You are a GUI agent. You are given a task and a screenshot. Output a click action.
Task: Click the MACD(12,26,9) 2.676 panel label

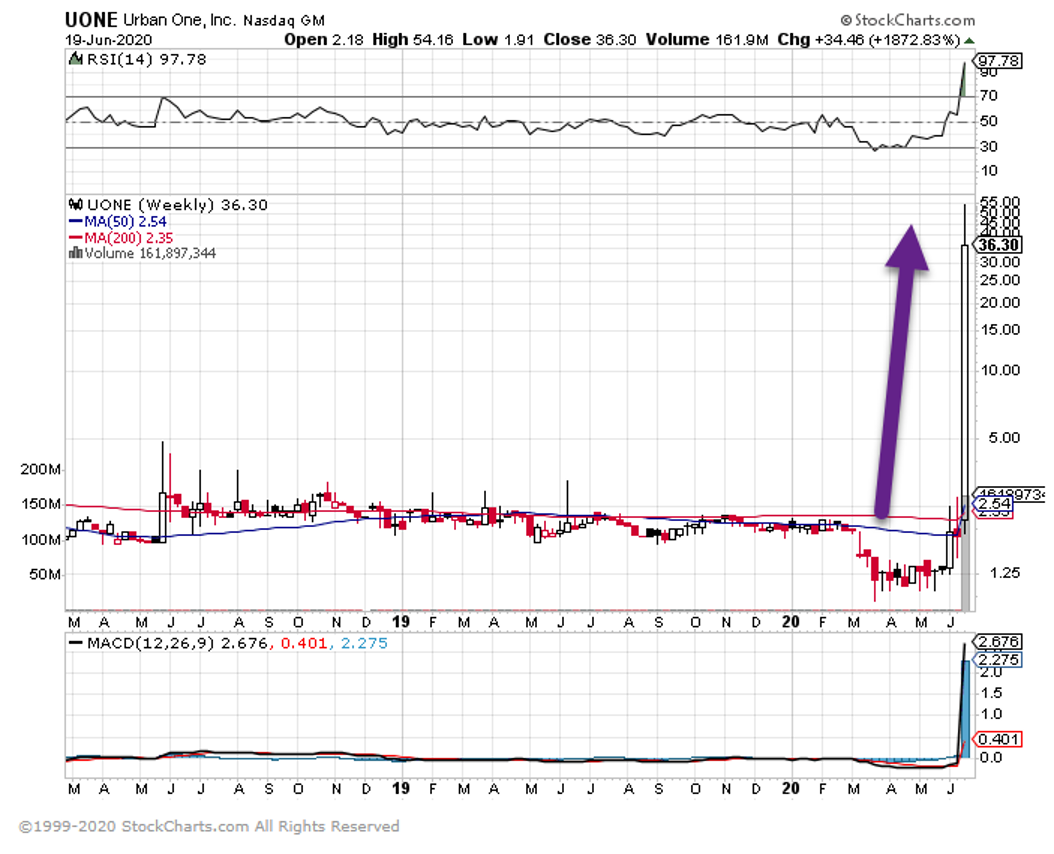[177, 644]
